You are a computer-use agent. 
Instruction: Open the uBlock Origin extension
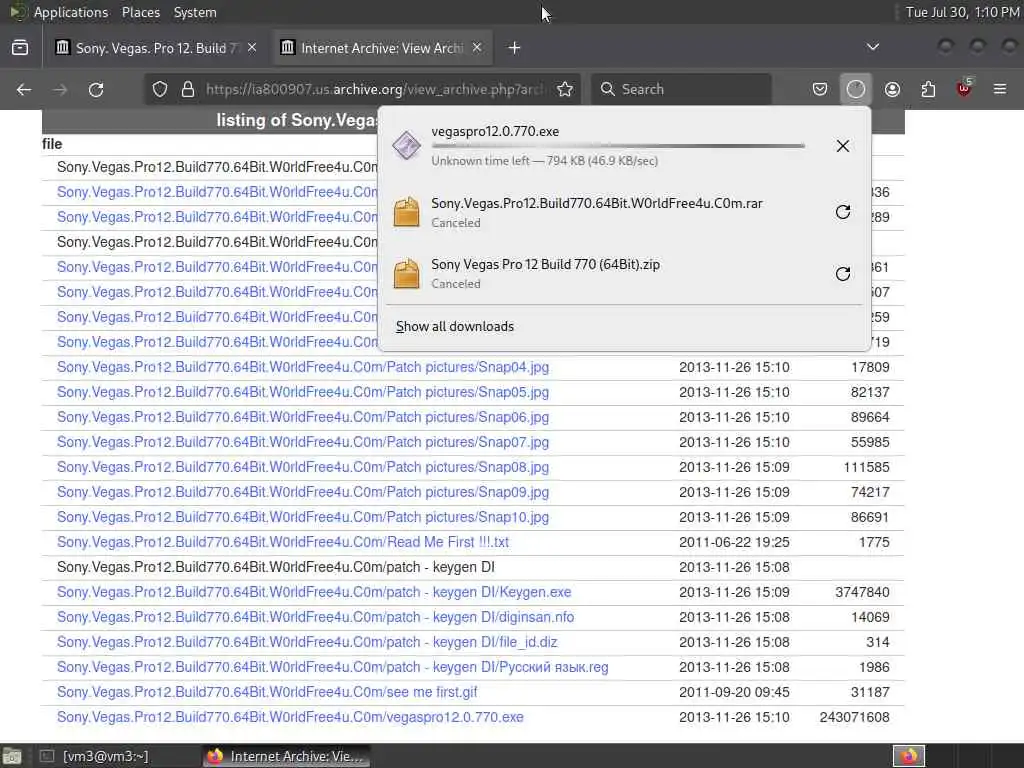[x=964, y=89]
